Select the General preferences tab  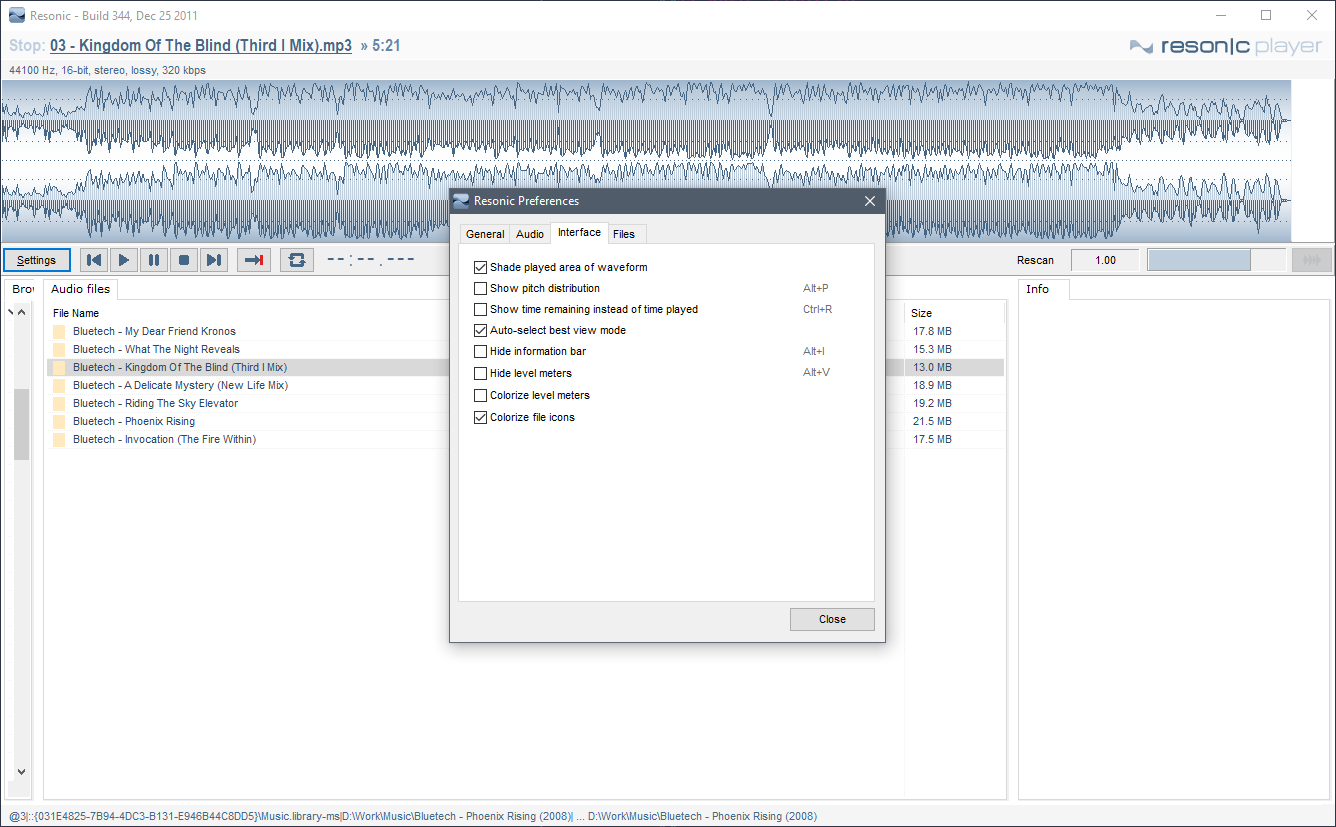(485, 234)
